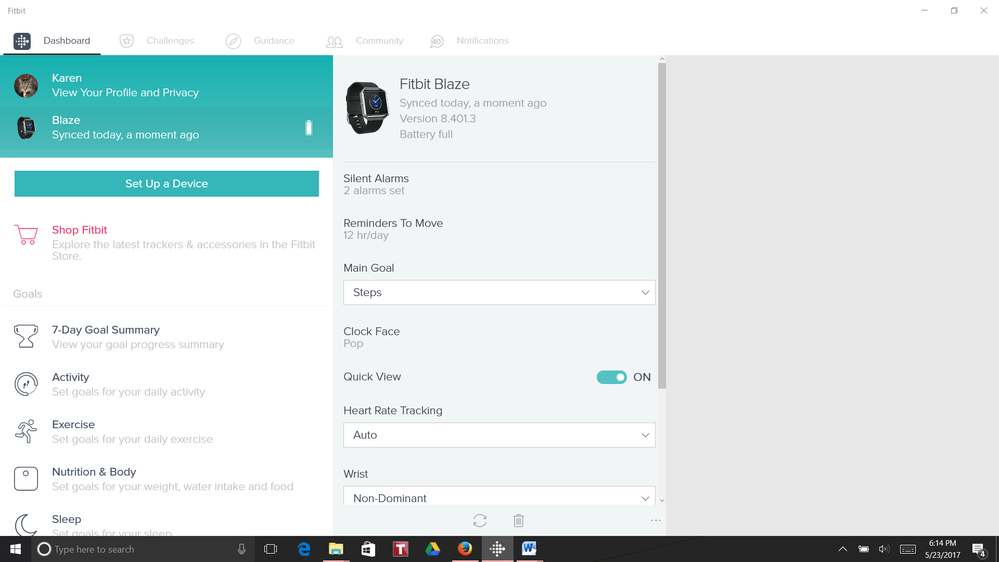Open the more options ellipsis menu
The height and width of the screenshot is (562, 999).
pos(656,521)
